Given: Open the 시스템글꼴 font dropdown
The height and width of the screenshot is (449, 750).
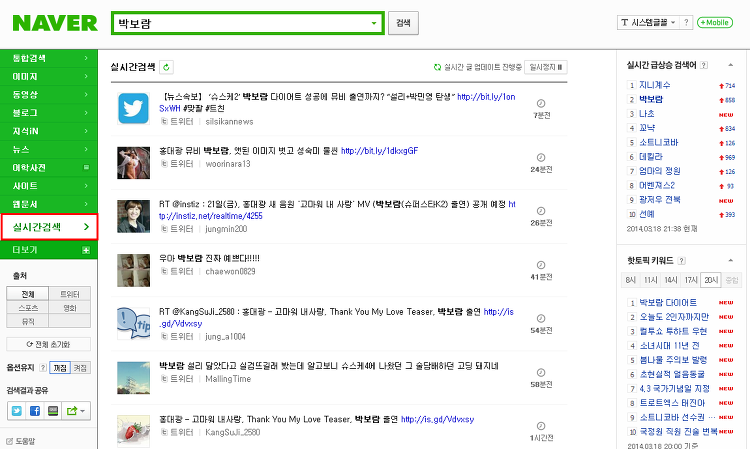Looking at the screenshot, I should point(648,22).
